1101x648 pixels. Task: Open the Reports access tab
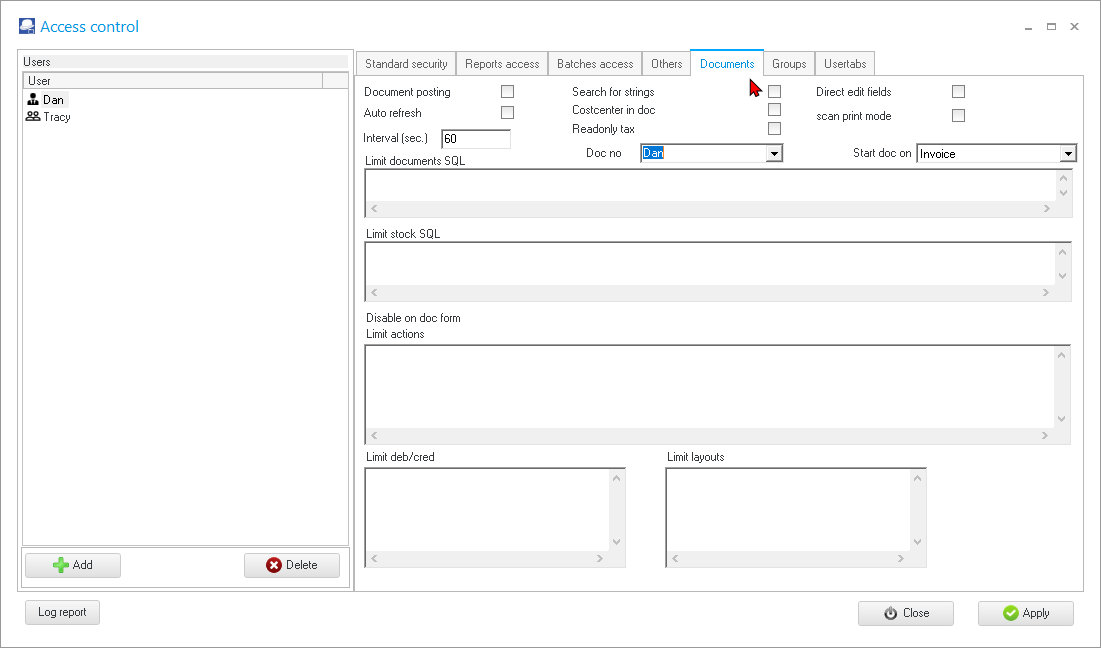[x=502, y=64]
